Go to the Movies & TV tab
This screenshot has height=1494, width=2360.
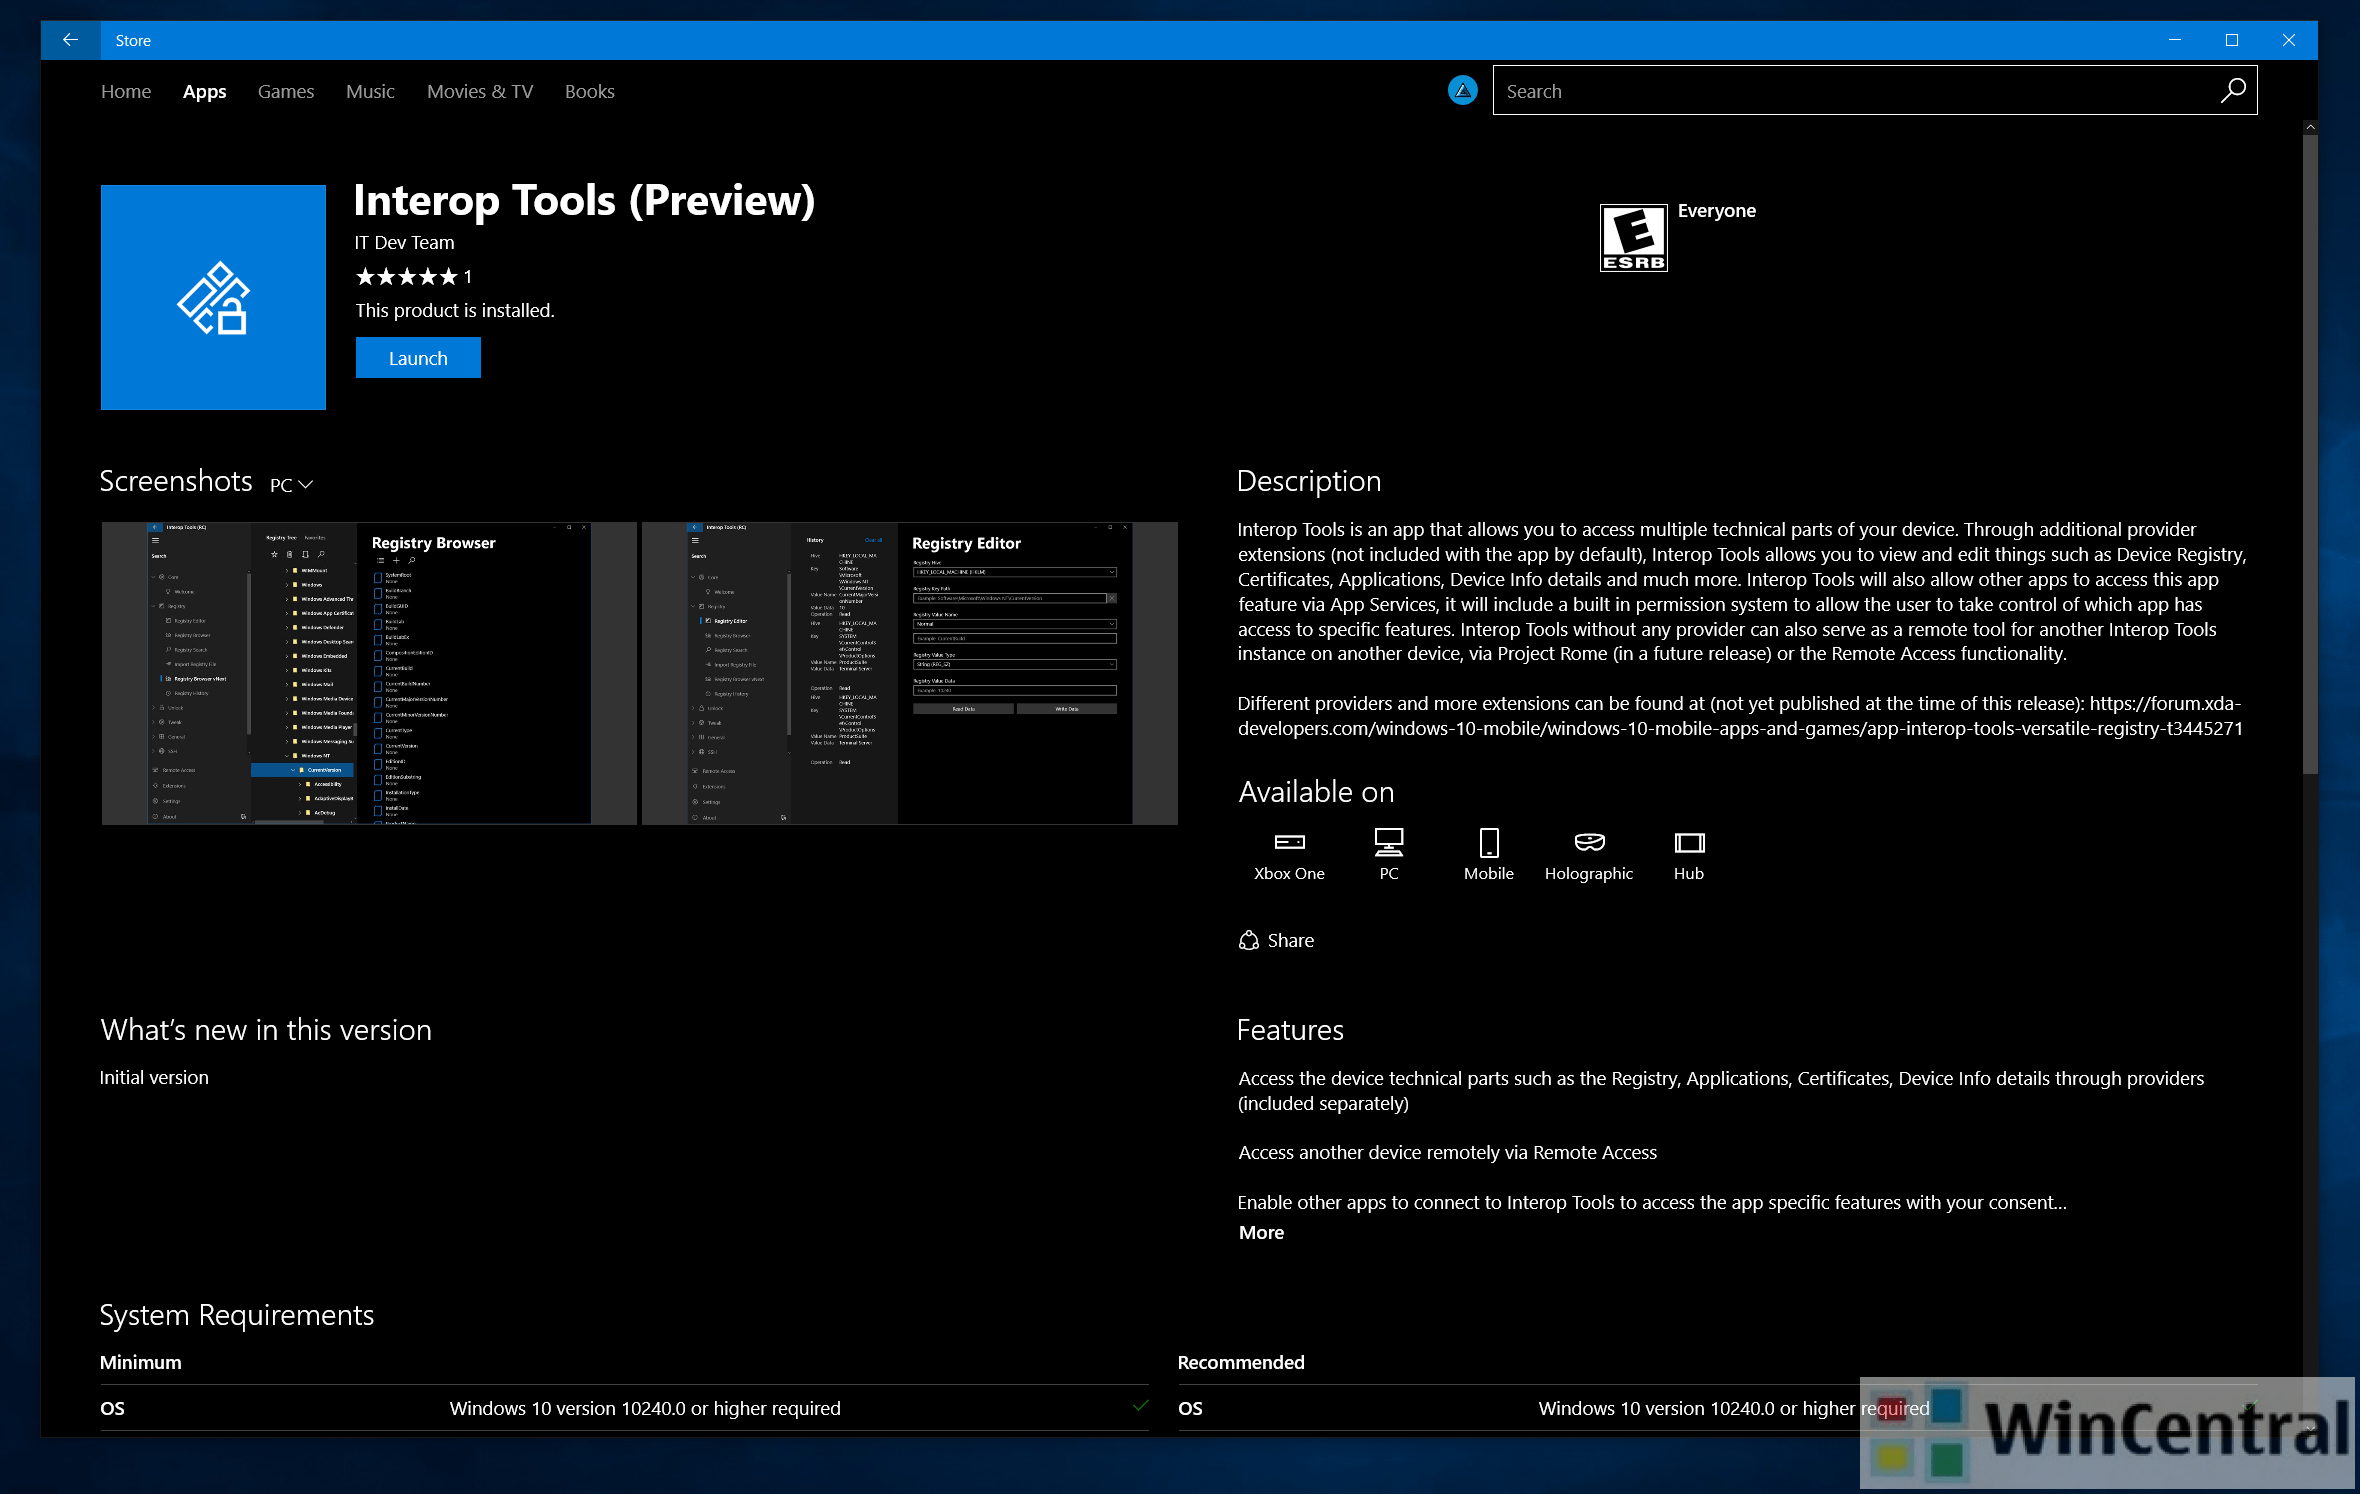479,92
